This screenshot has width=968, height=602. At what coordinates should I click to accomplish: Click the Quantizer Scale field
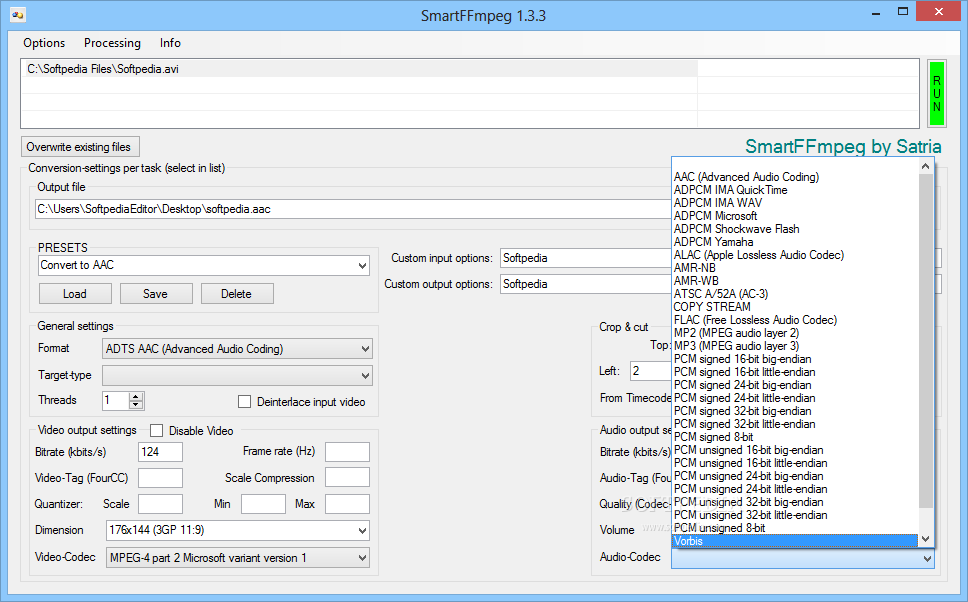tap(161, 504)
